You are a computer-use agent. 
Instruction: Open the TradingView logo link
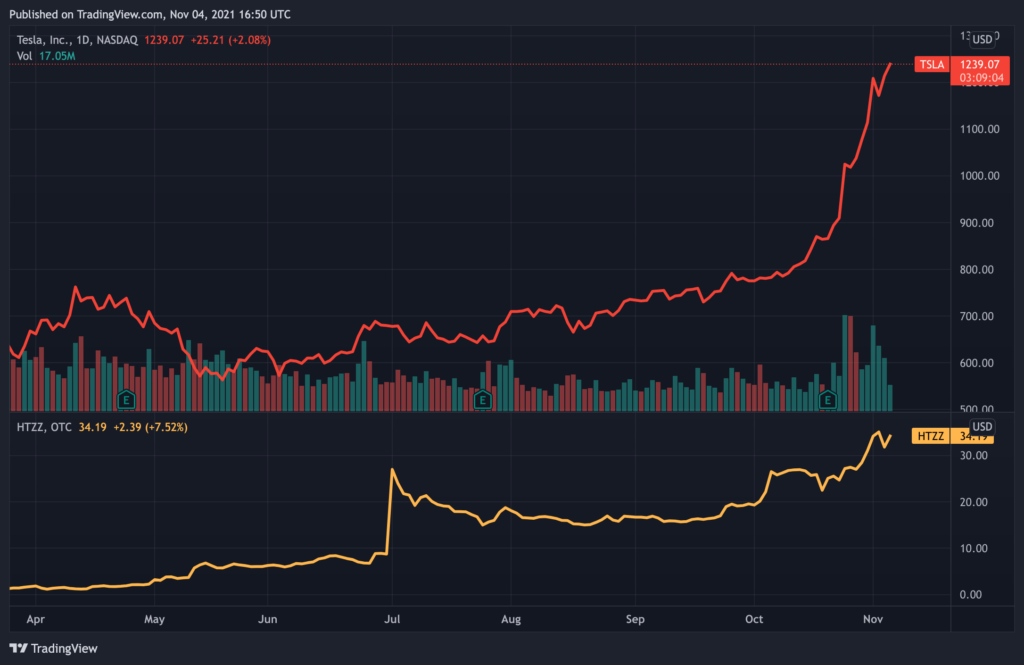(54, 648)
